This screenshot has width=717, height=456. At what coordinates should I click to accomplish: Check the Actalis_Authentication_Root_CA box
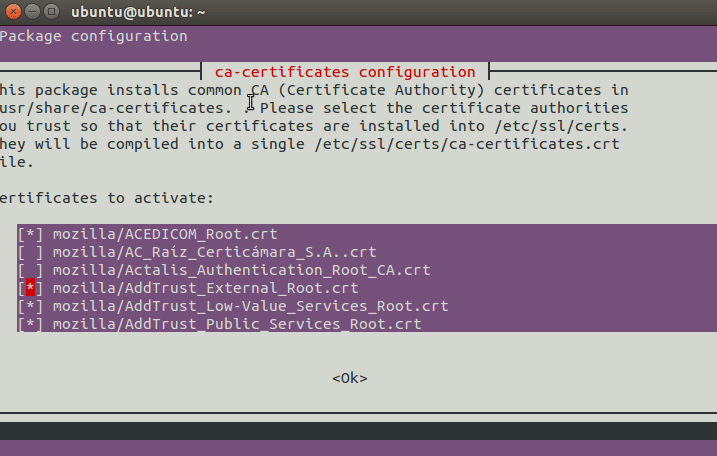point(30,270)
